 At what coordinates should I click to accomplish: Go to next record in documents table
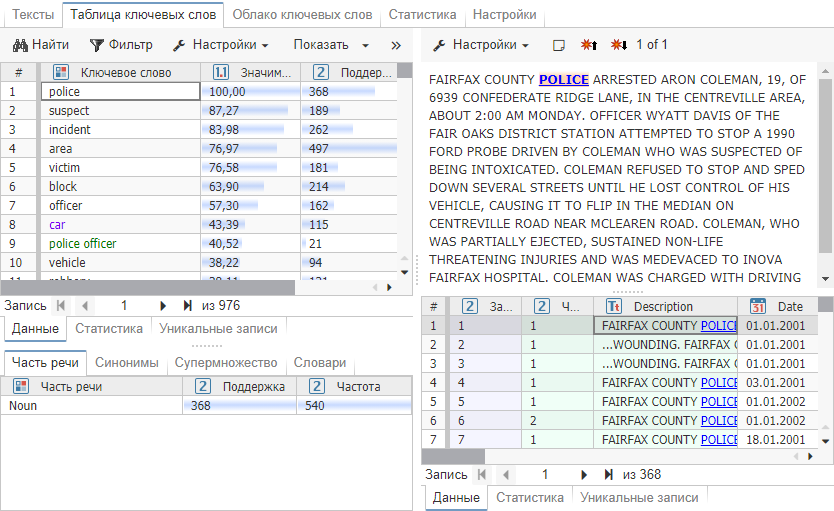click(584, 475)
